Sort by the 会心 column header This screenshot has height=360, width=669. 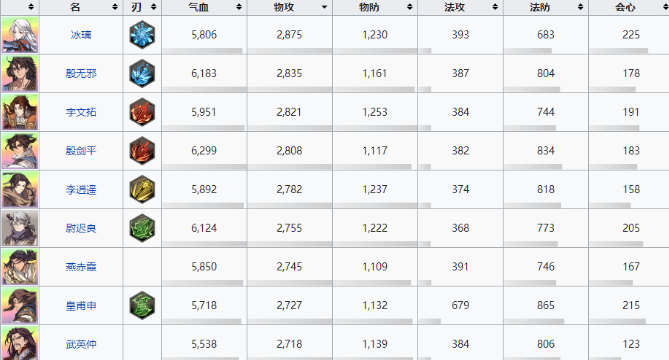629,7
